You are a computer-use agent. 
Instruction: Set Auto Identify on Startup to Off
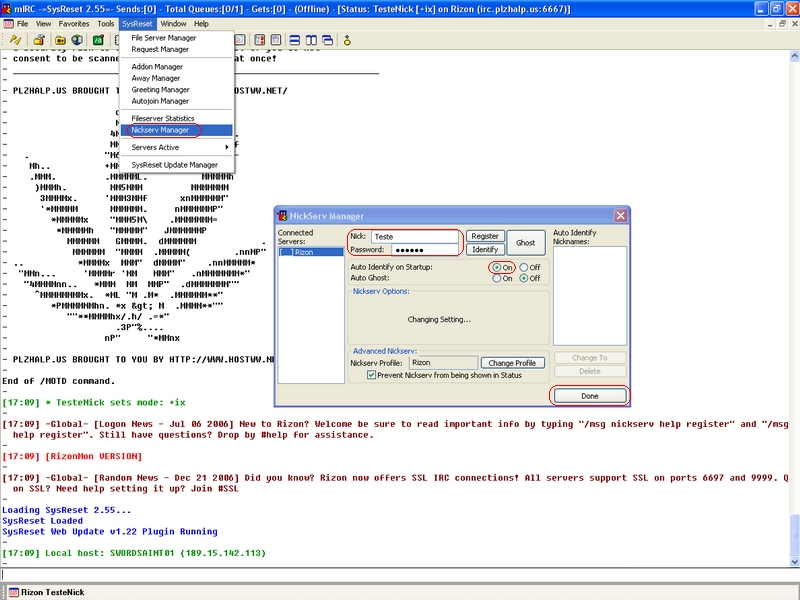[x=523, y=268]
